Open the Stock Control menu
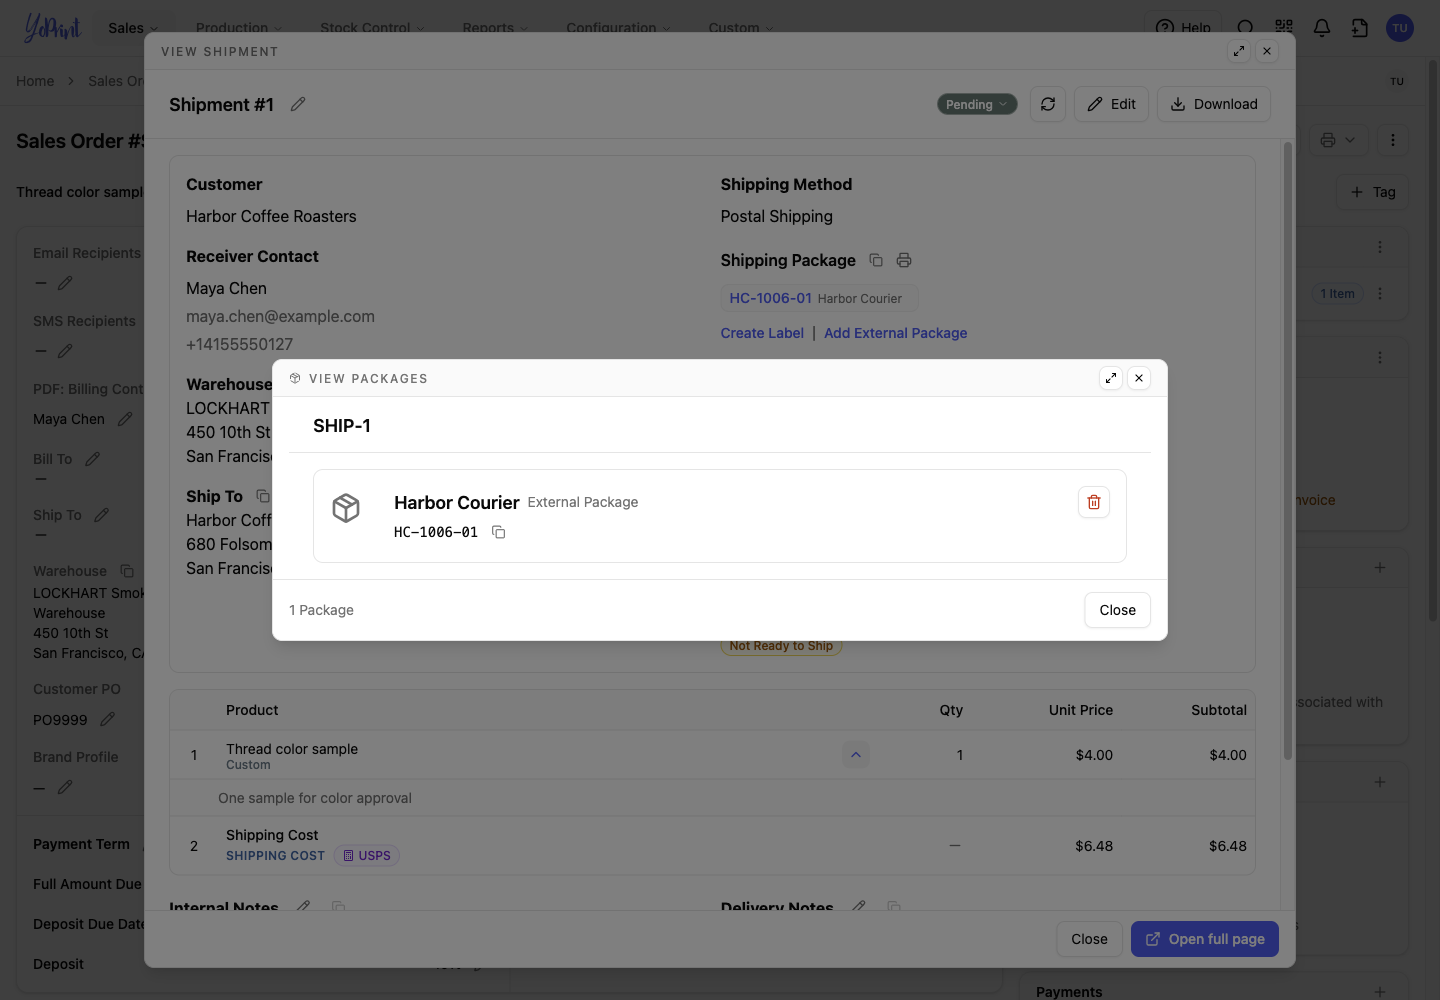Screen dimensions: 1440x1000 (x=372, y=28)
